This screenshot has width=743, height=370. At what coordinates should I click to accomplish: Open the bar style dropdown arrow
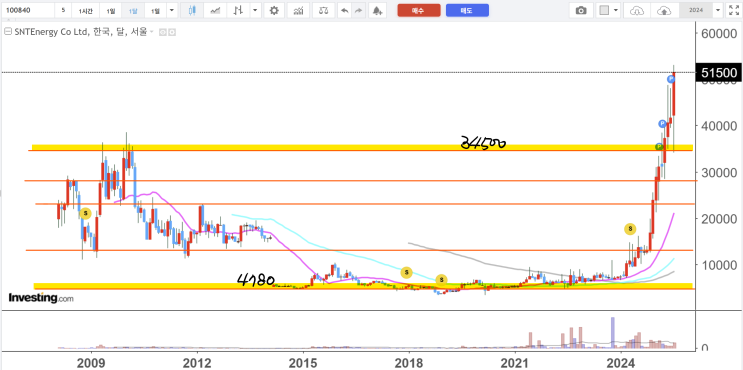[x=256, y=10]
